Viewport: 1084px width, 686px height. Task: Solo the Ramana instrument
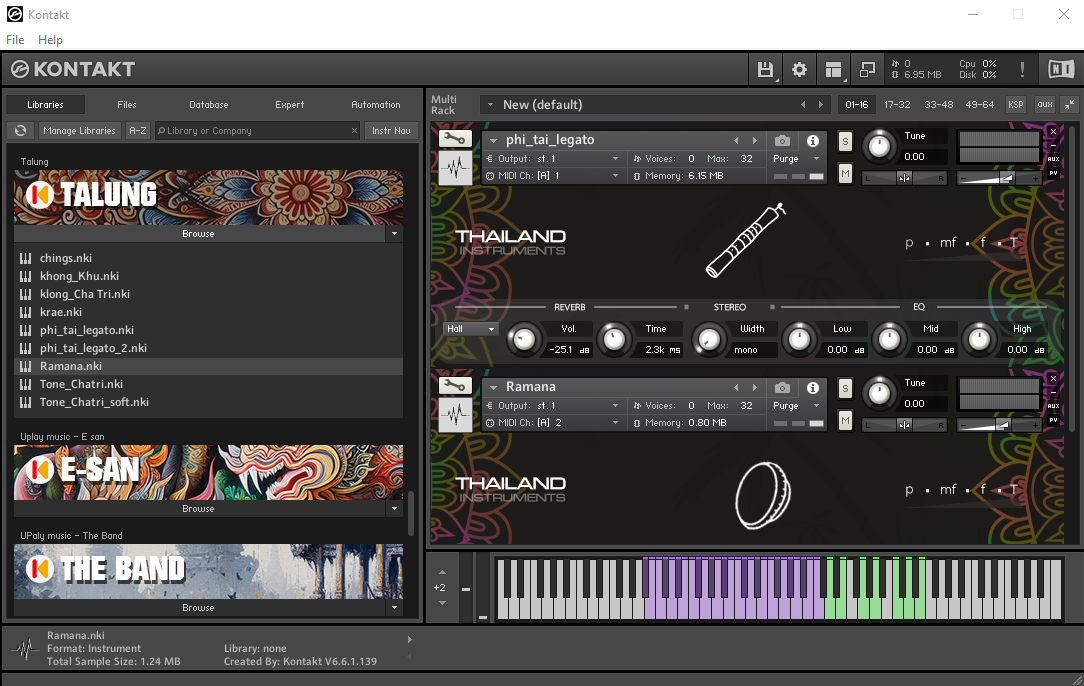coord(845,388)
